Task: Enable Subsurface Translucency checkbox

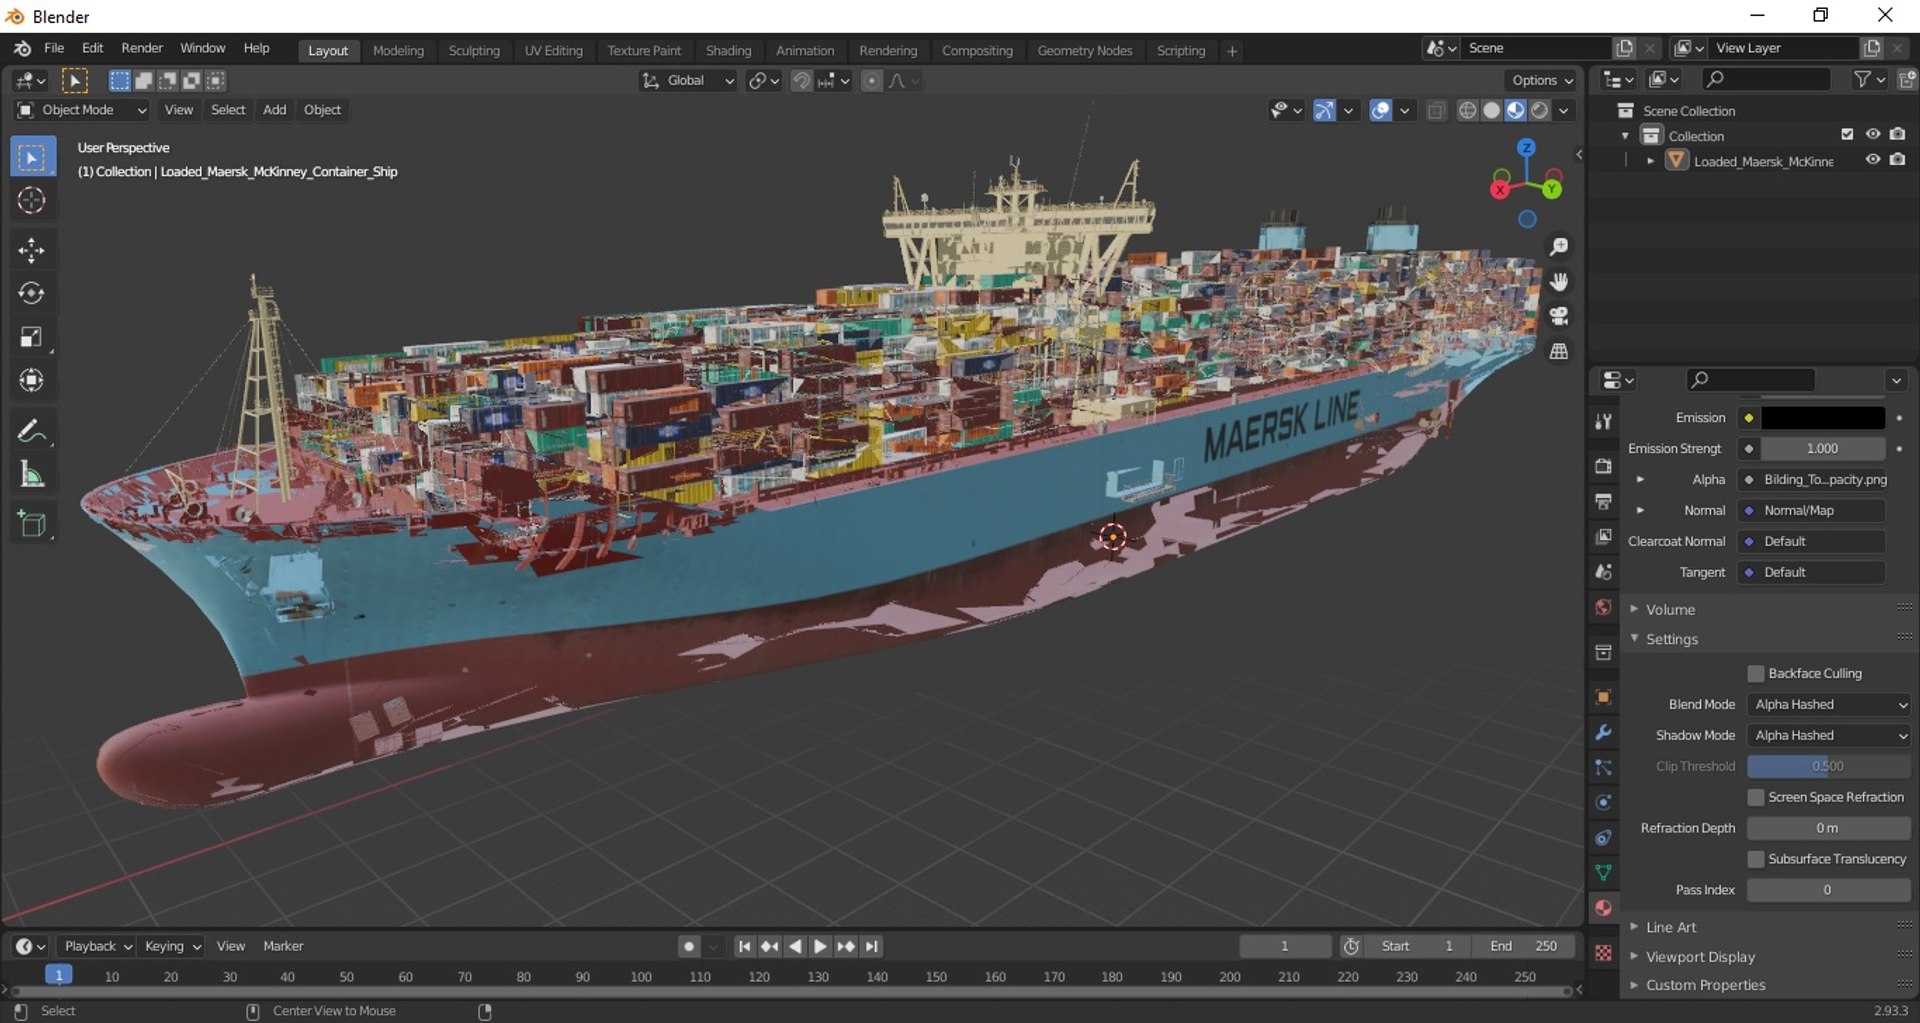Action: [x=1755, y=859]
